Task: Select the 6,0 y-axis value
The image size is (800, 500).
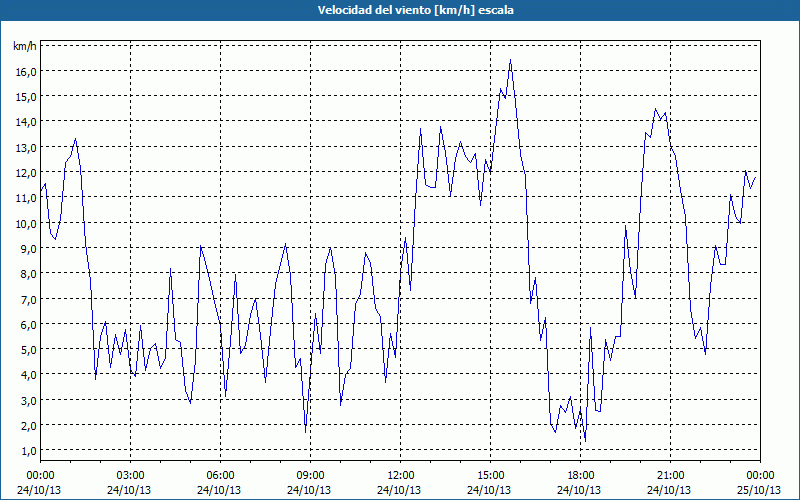Action: (29, 324)
